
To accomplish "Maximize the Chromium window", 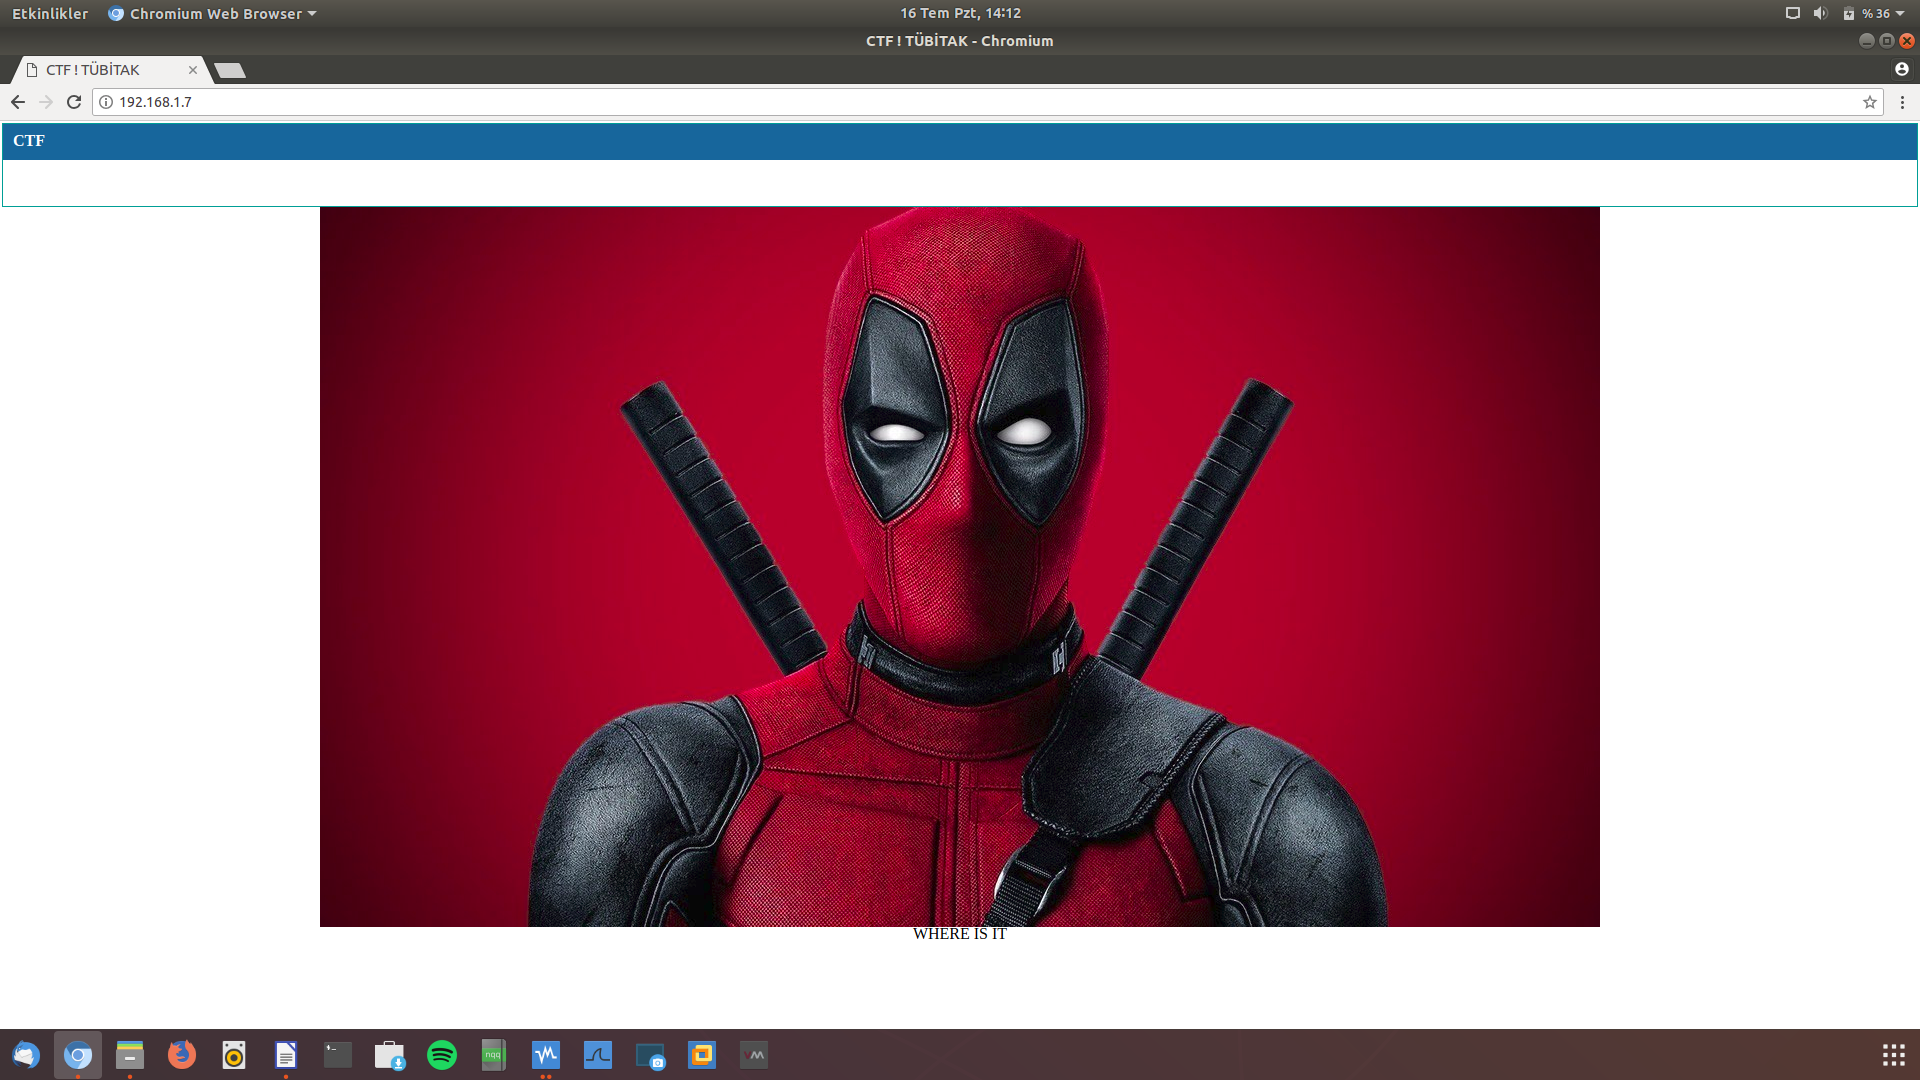I will click(x=1886, y=41).
